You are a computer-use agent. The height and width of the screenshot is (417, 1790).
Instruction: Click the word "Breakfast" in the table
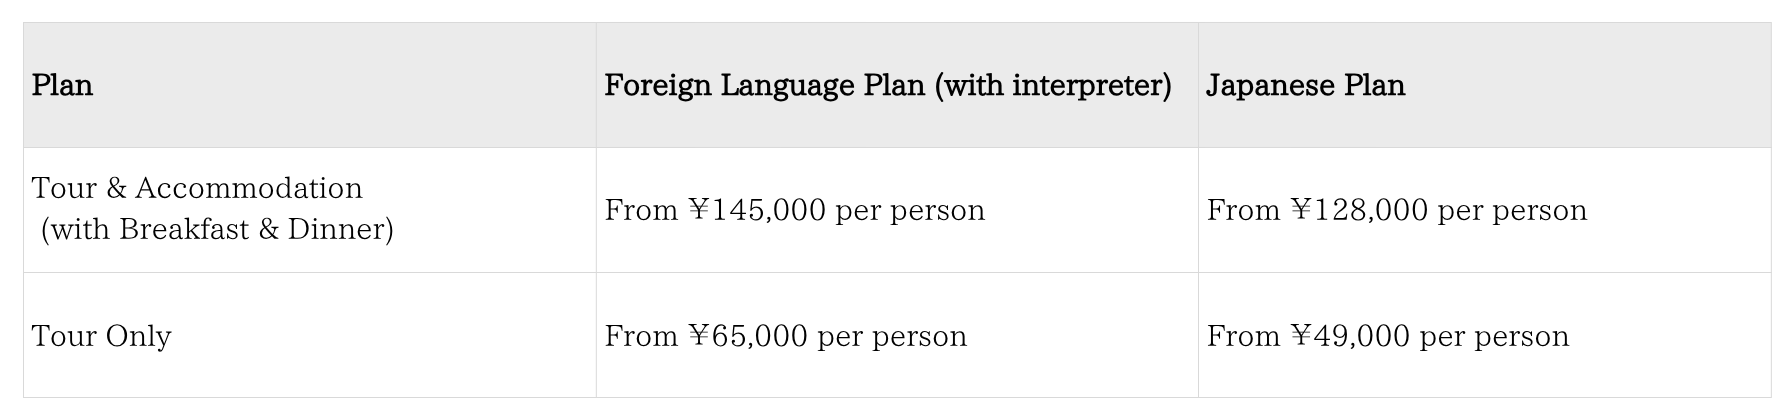tap(185, 230)
